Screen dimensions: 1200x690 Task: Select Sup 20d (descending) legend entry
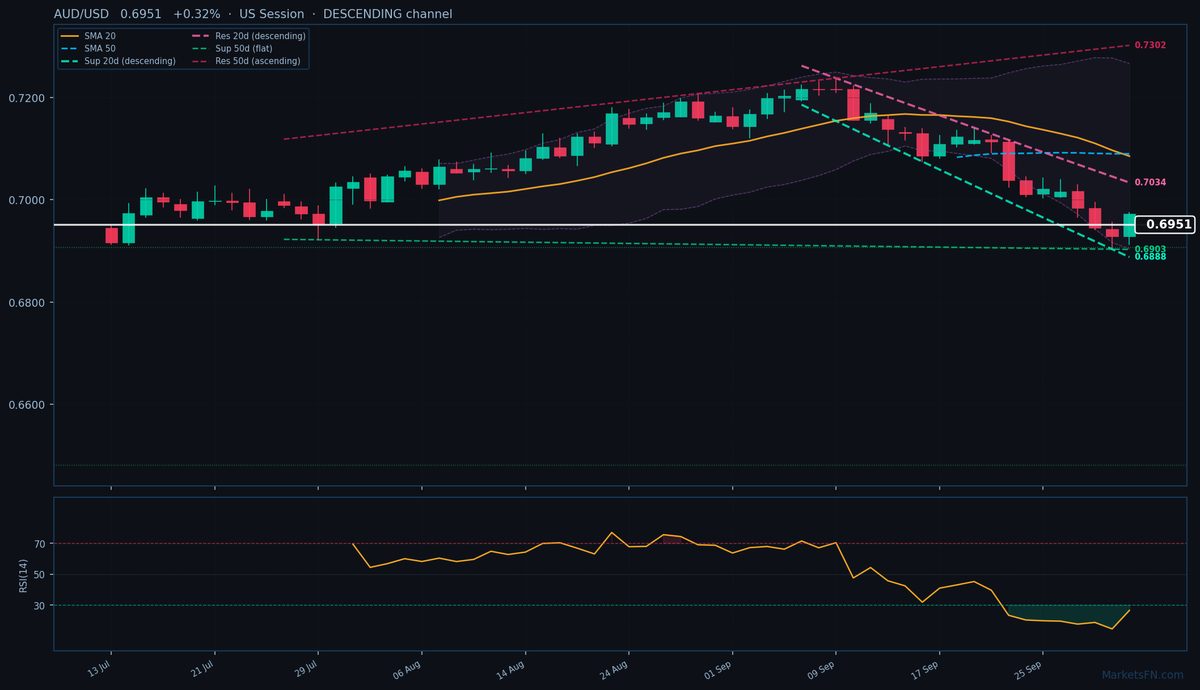pyautogui.click(x=118, y=61)
